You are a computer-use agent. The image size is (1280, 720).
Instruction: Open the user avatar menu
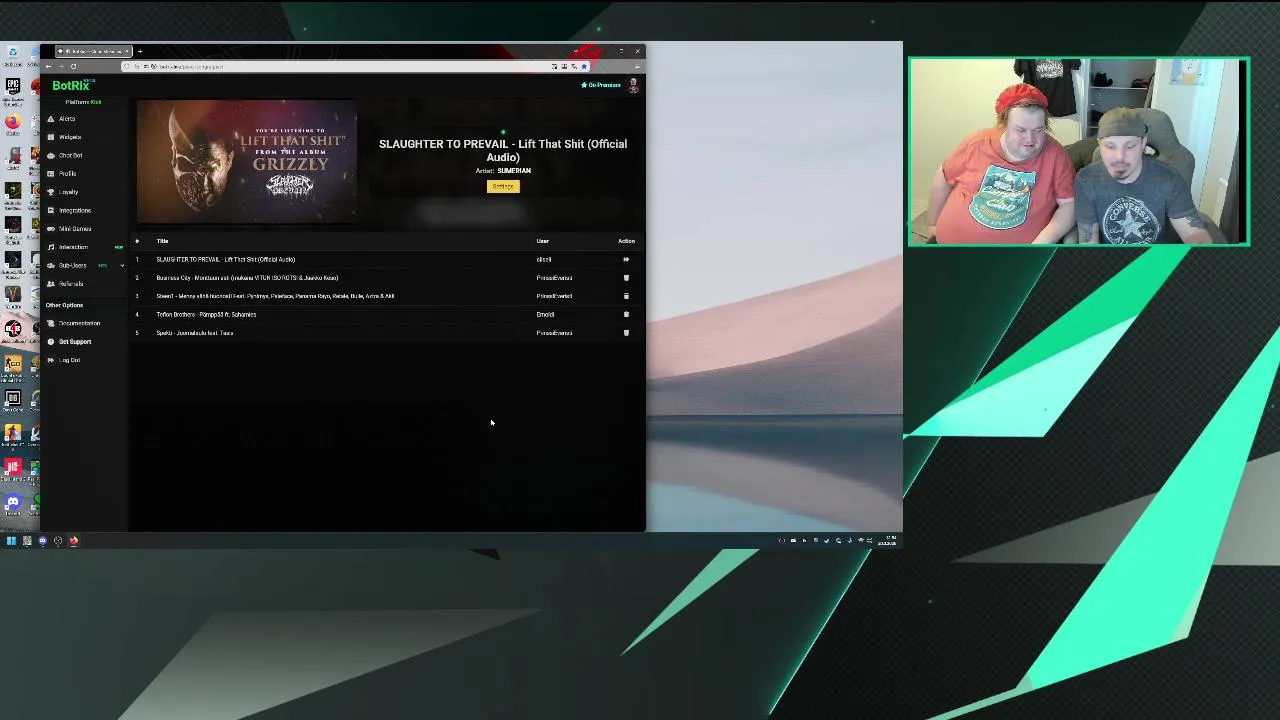(x=633, y=85)
